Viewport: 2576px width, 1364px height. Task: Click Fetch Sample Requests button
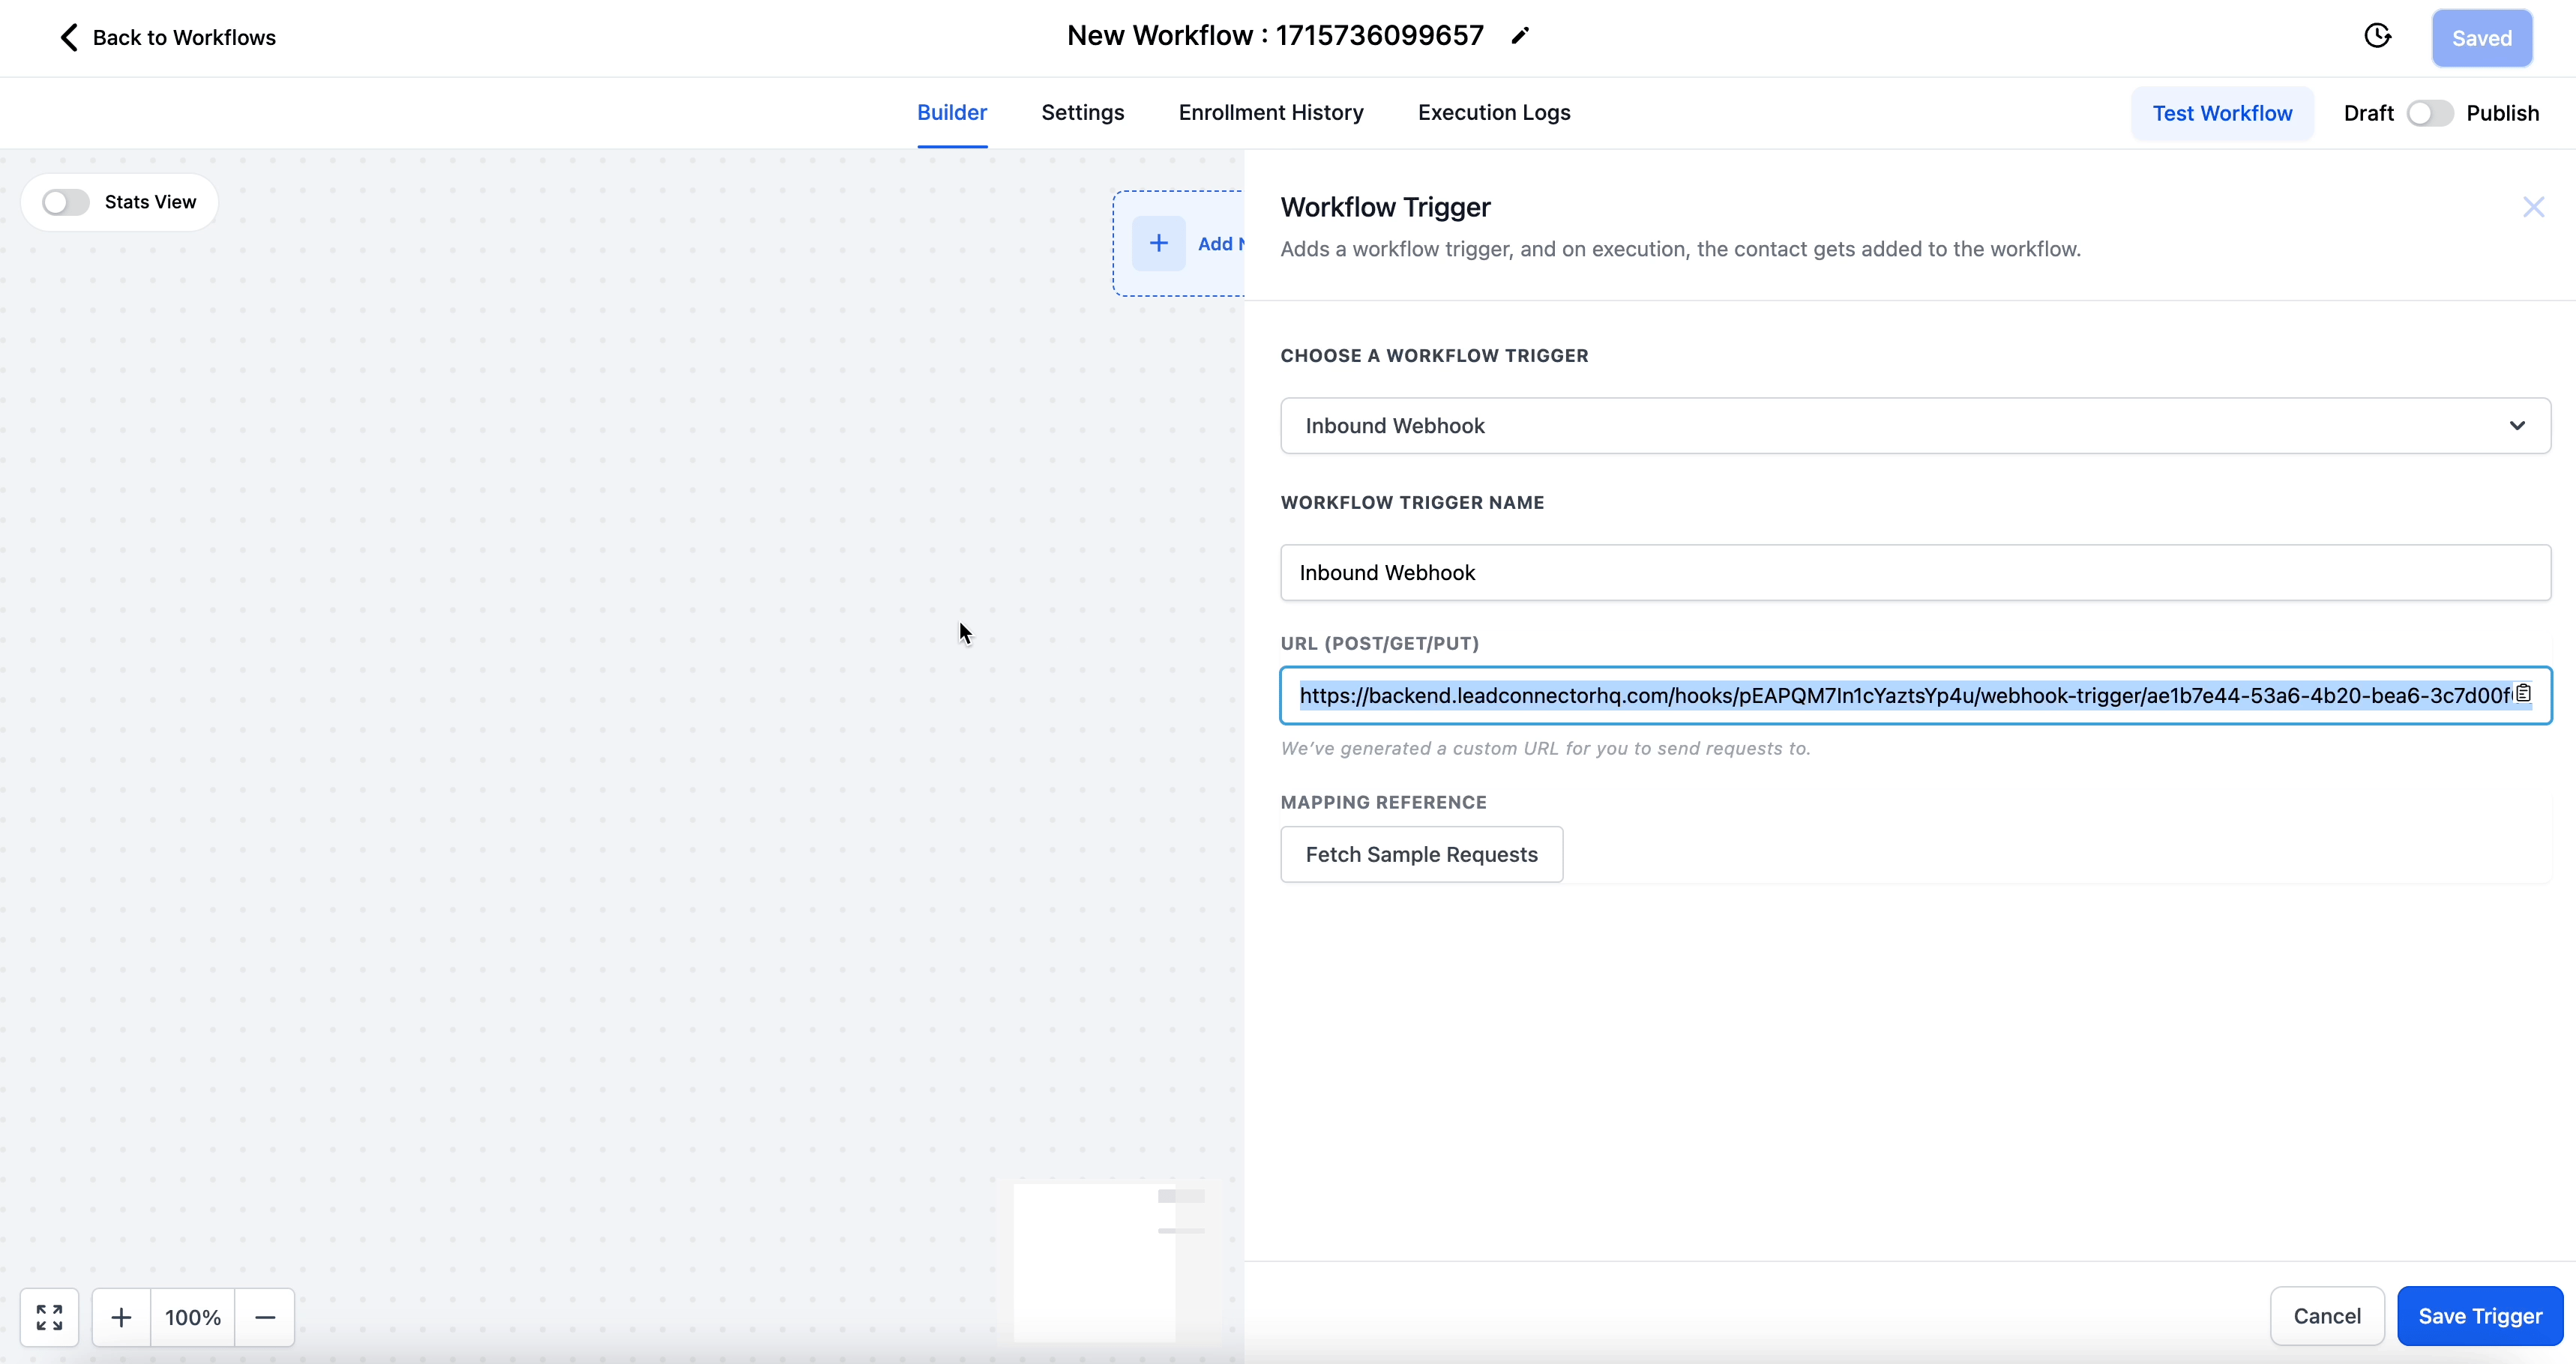1421,854
